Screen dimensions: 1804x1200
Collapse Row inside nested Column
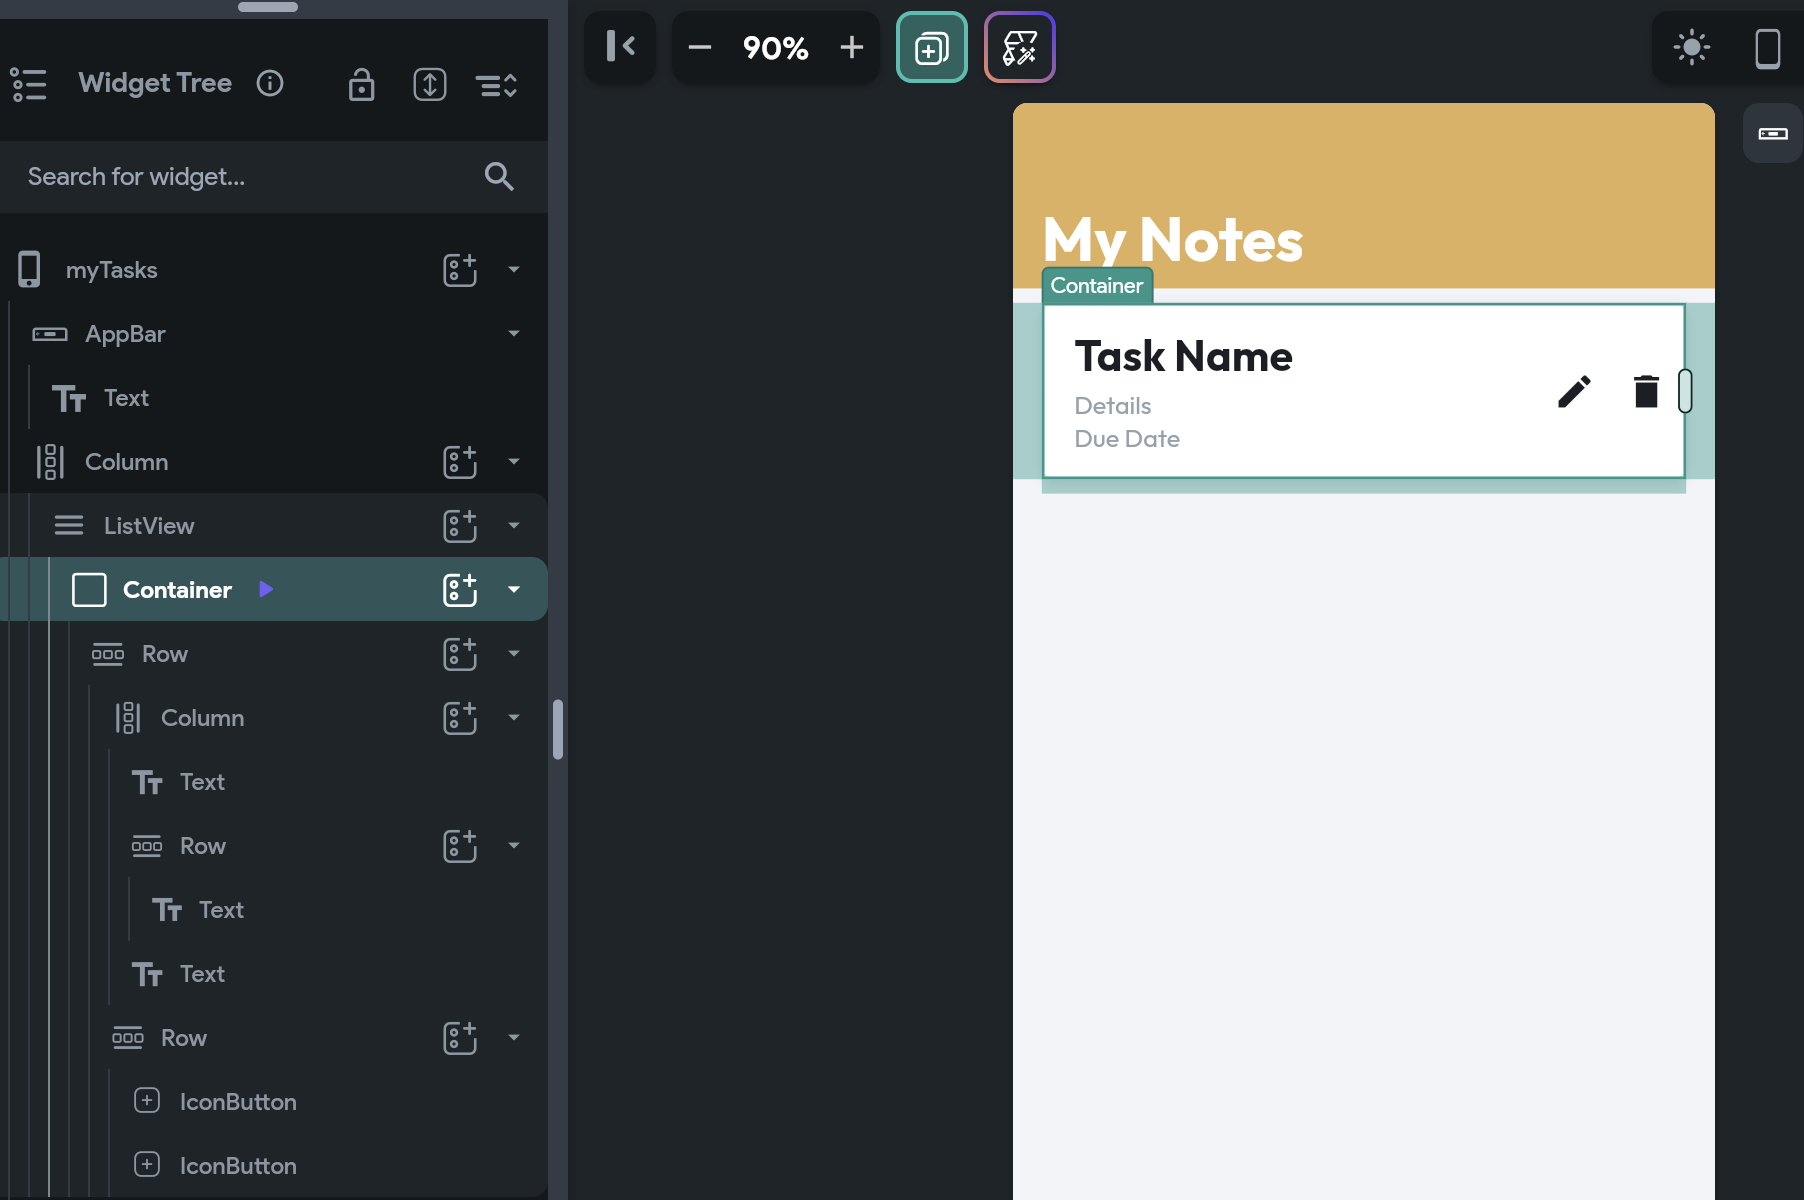tap(514, 845)
